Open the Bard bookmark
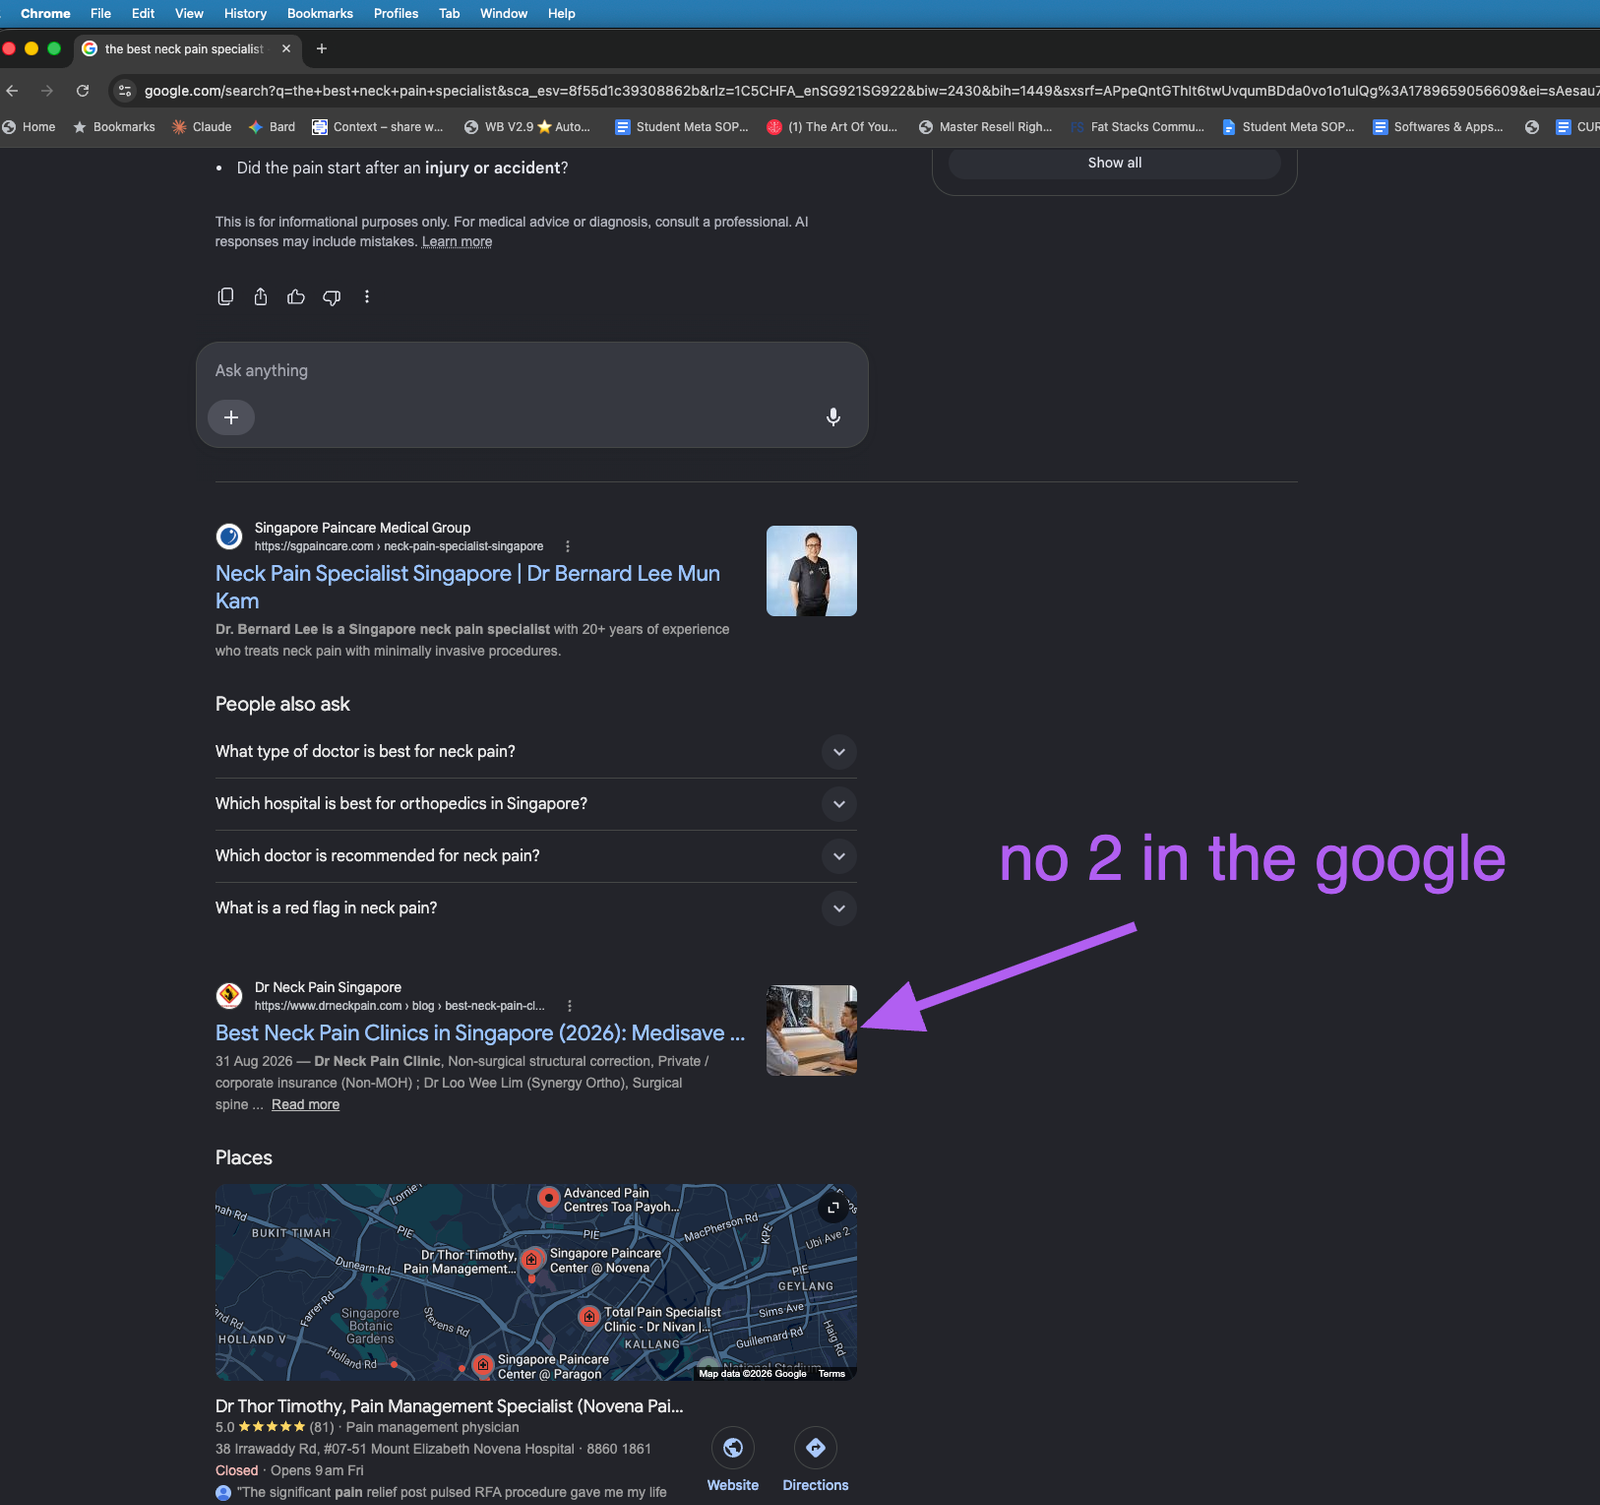This screenshot has width=1600, height=1505. coord(272,127)
